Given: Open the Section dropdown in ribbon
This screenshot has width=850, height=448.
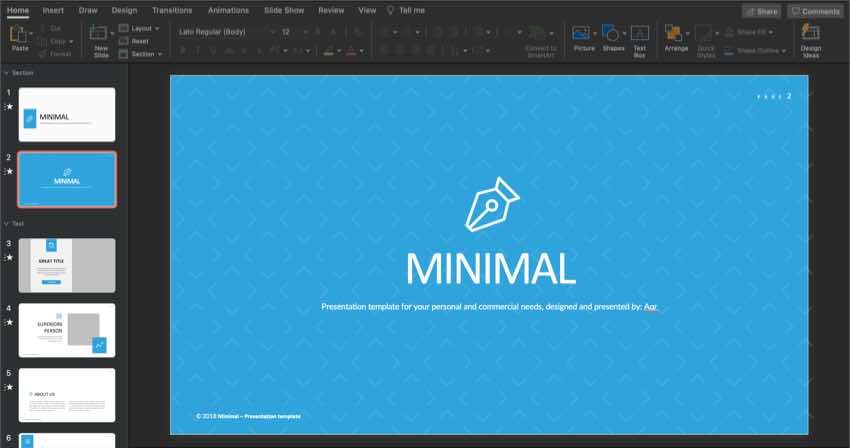Looking at the screenshot, I should (142, 54).
